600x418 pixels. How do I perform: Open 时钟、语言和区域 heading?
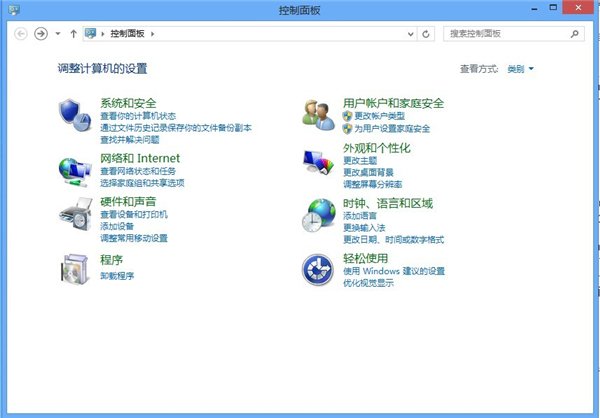pyautogui.click(x=388, y=203)
